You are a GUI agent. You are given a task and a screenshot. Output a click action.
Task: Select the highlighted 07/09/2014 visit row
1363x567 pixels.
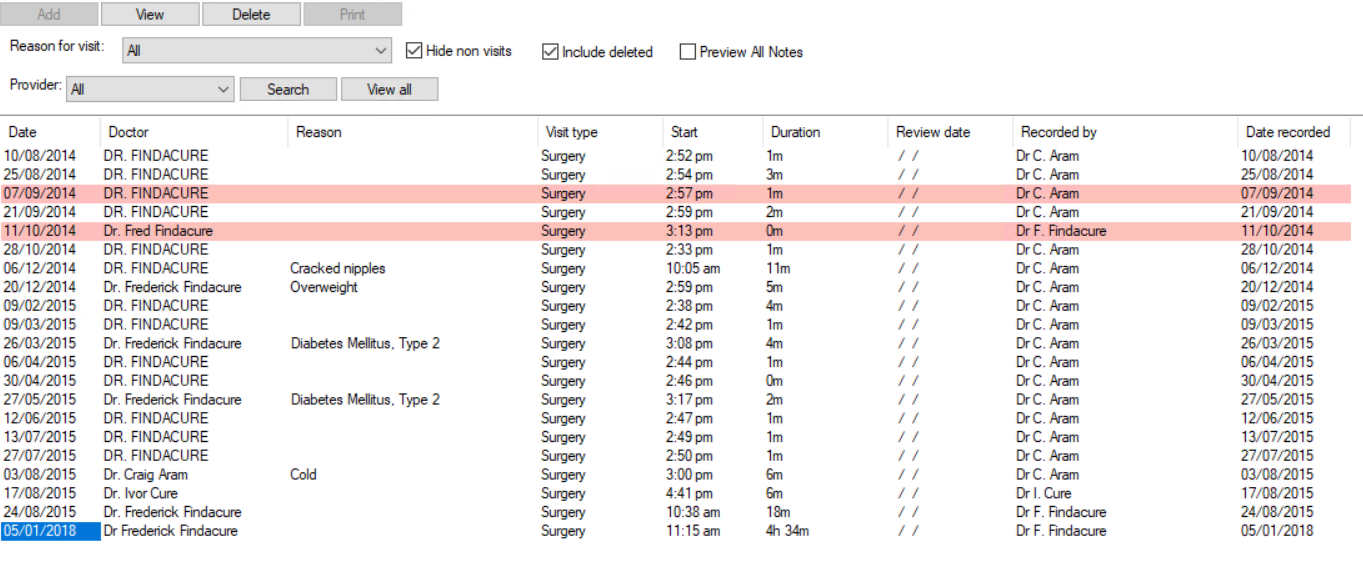click(x=675, y=193)
